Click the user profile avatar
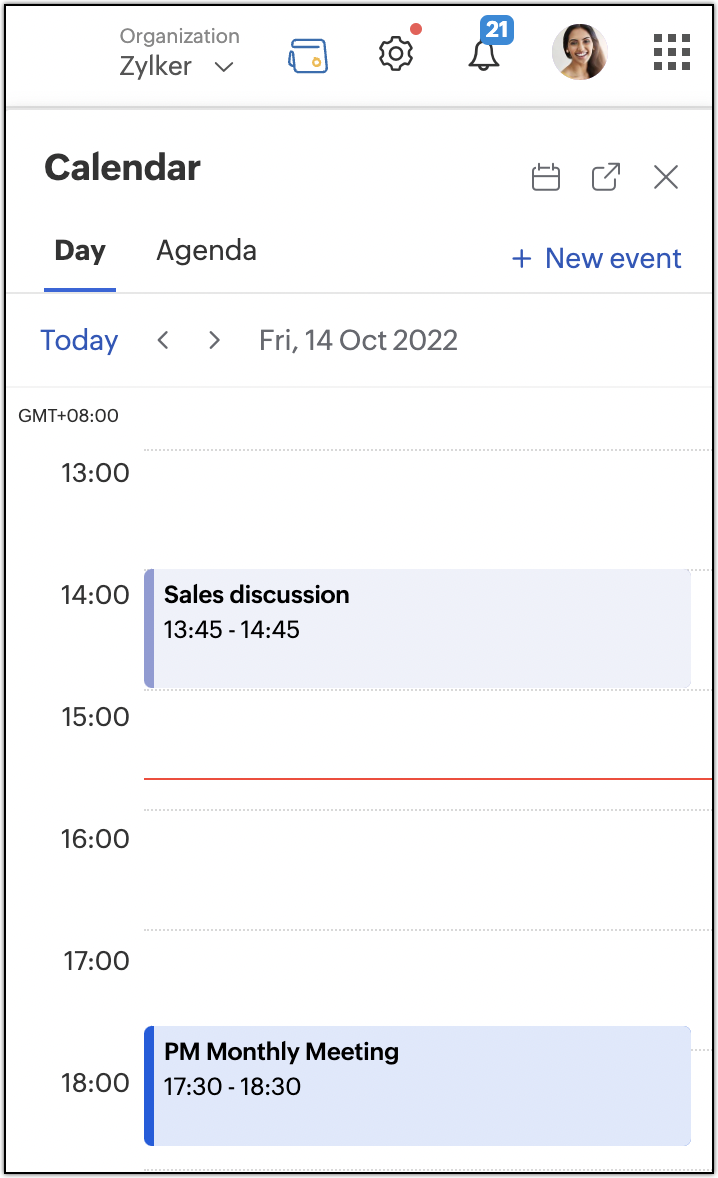Viewport: 718px width, 1178px height. (580, 52)
